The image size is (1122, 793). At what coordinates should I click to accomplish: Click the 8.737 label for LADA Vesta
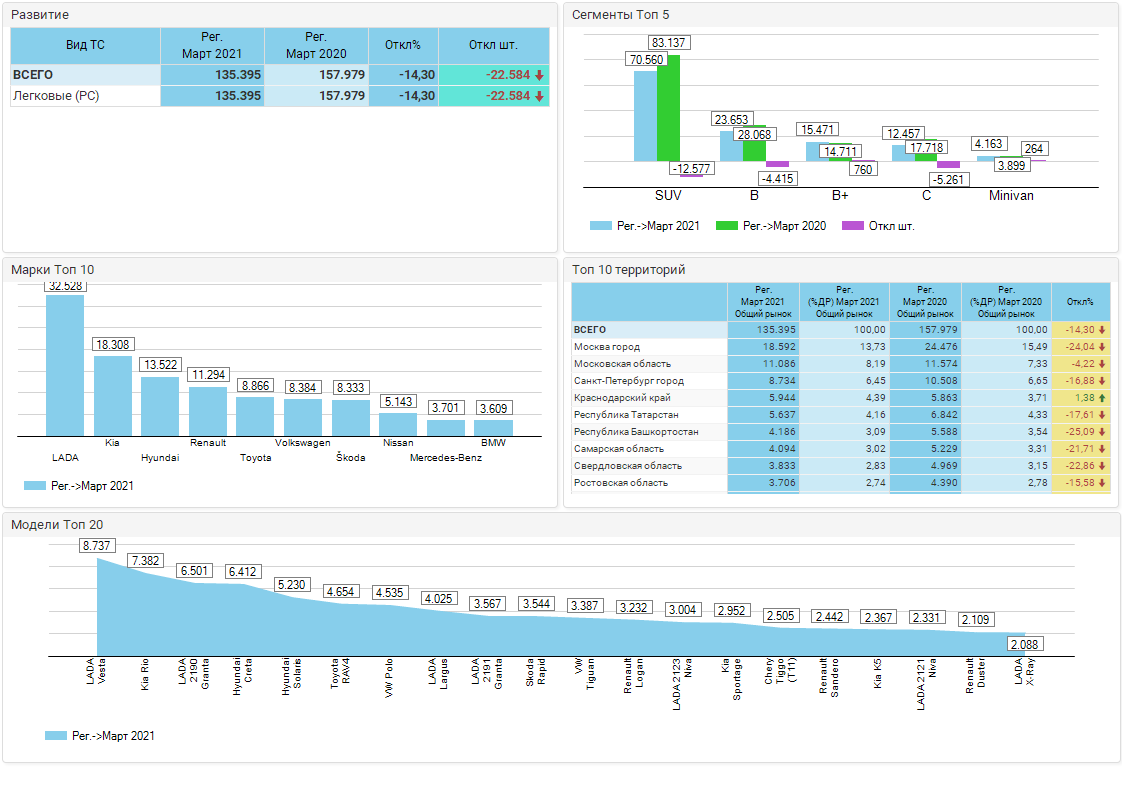pos(97,545)
